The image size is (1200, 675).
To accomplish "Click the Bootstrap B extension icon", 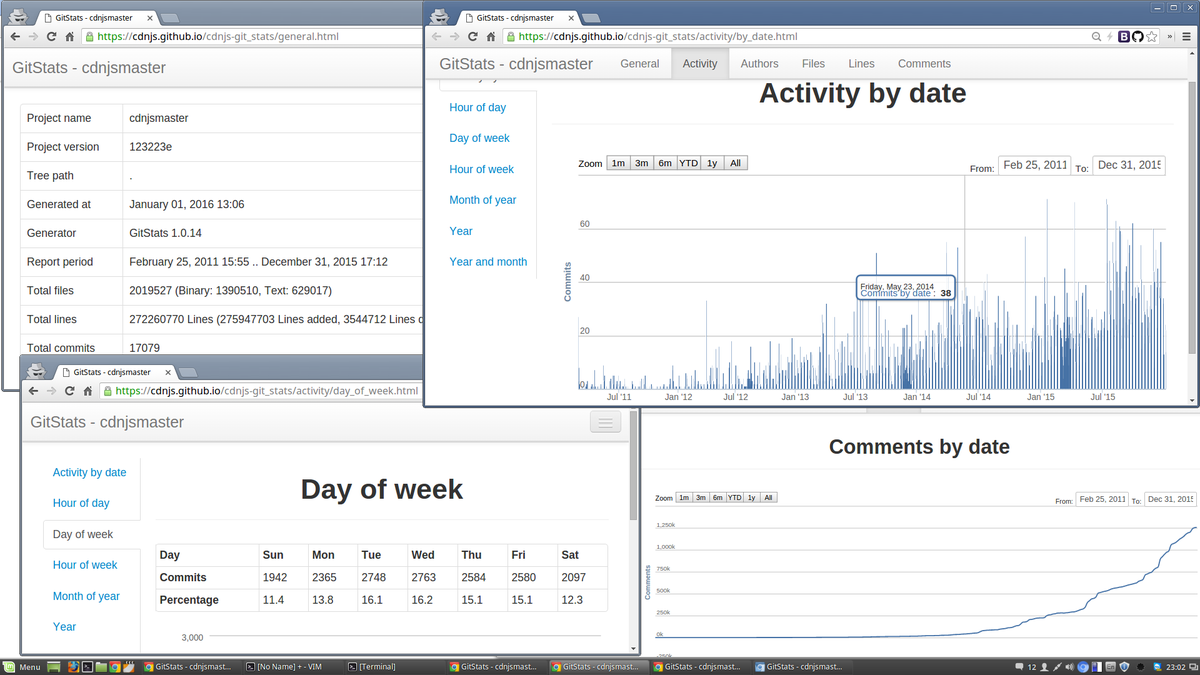I will coord(1124,36).
